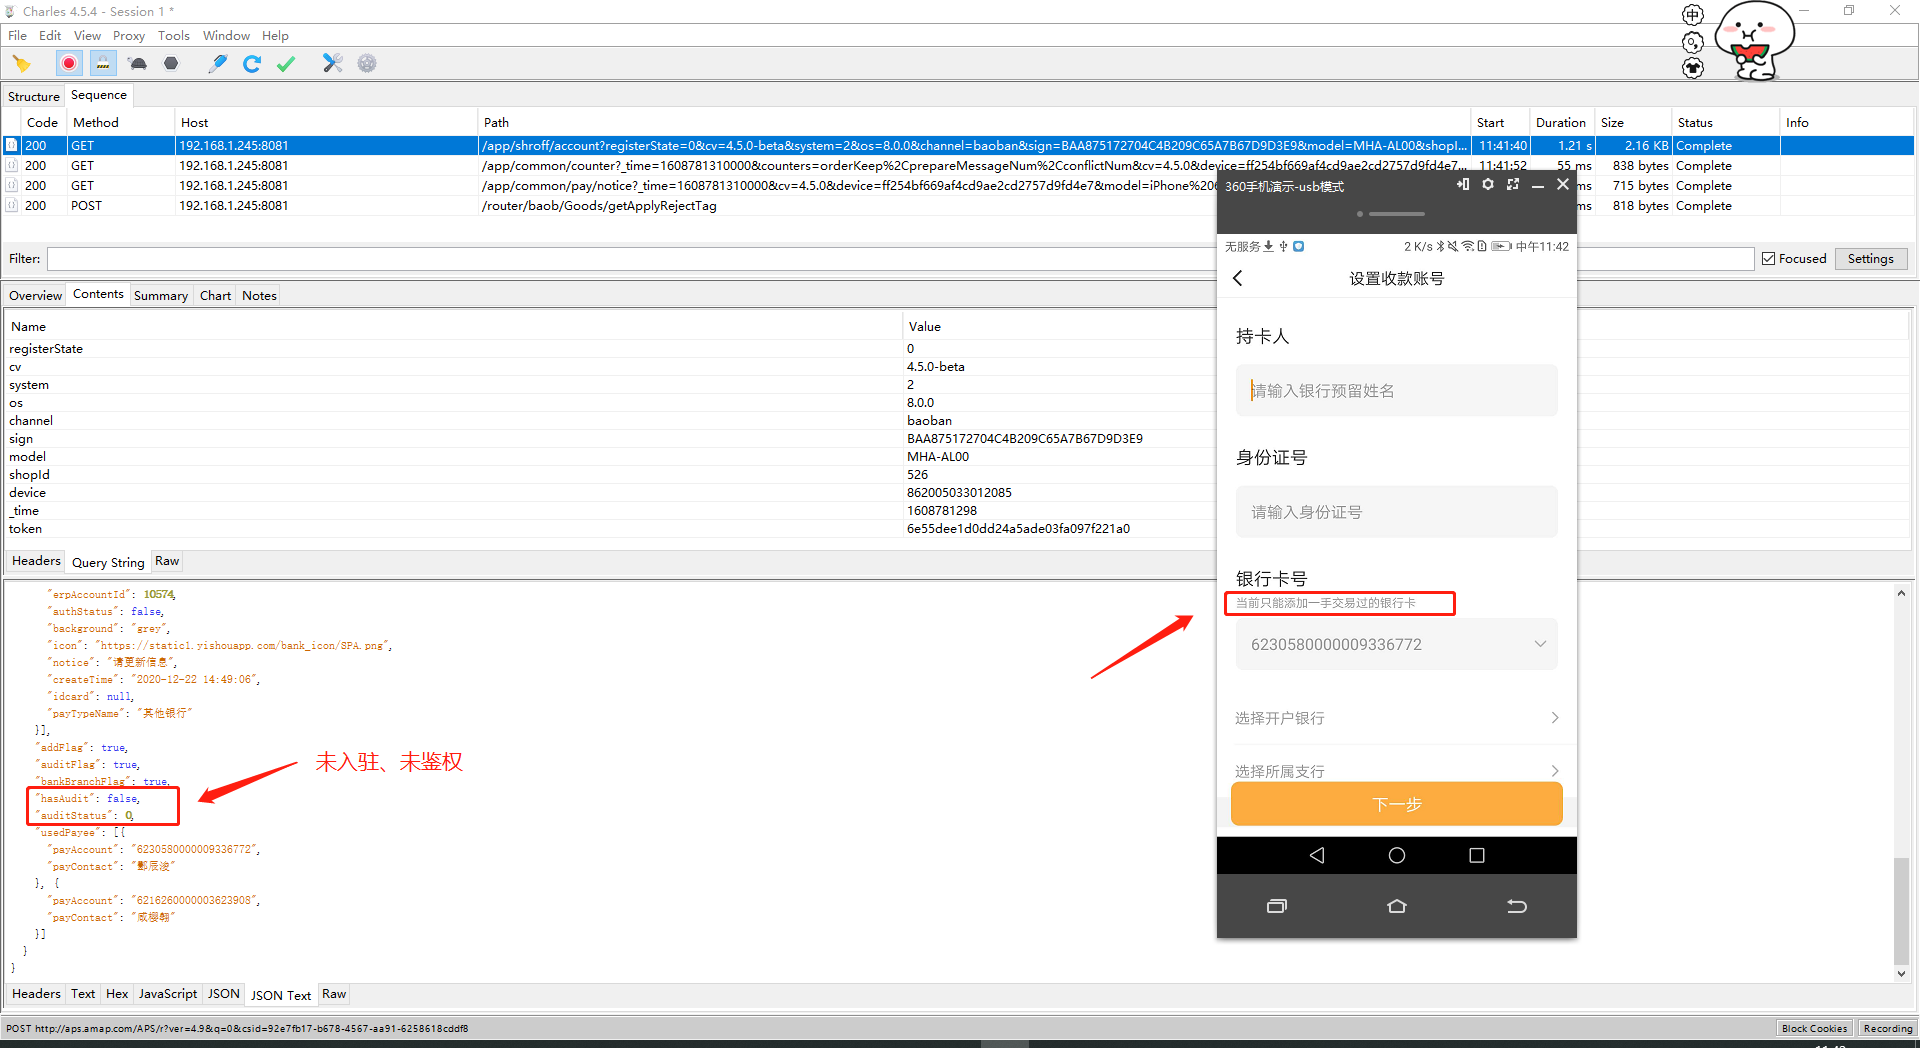
Task: Click the input method shirt skin icon
Action: (x=1692, y=68)
